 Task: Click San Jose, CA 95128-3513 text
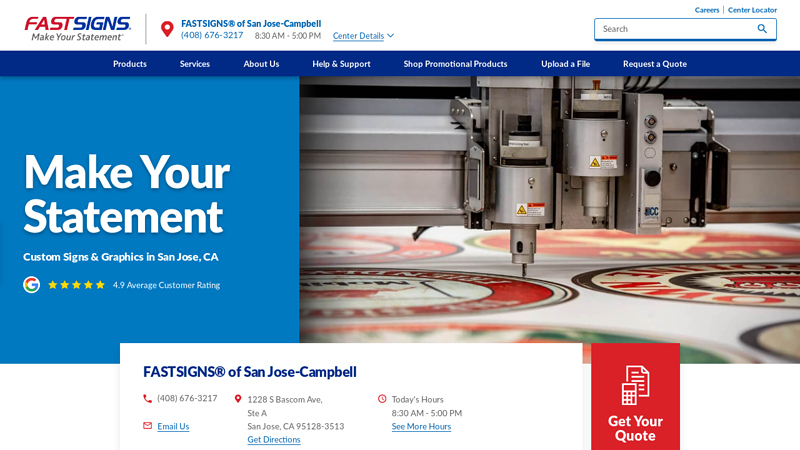click(x=295, y=426)
